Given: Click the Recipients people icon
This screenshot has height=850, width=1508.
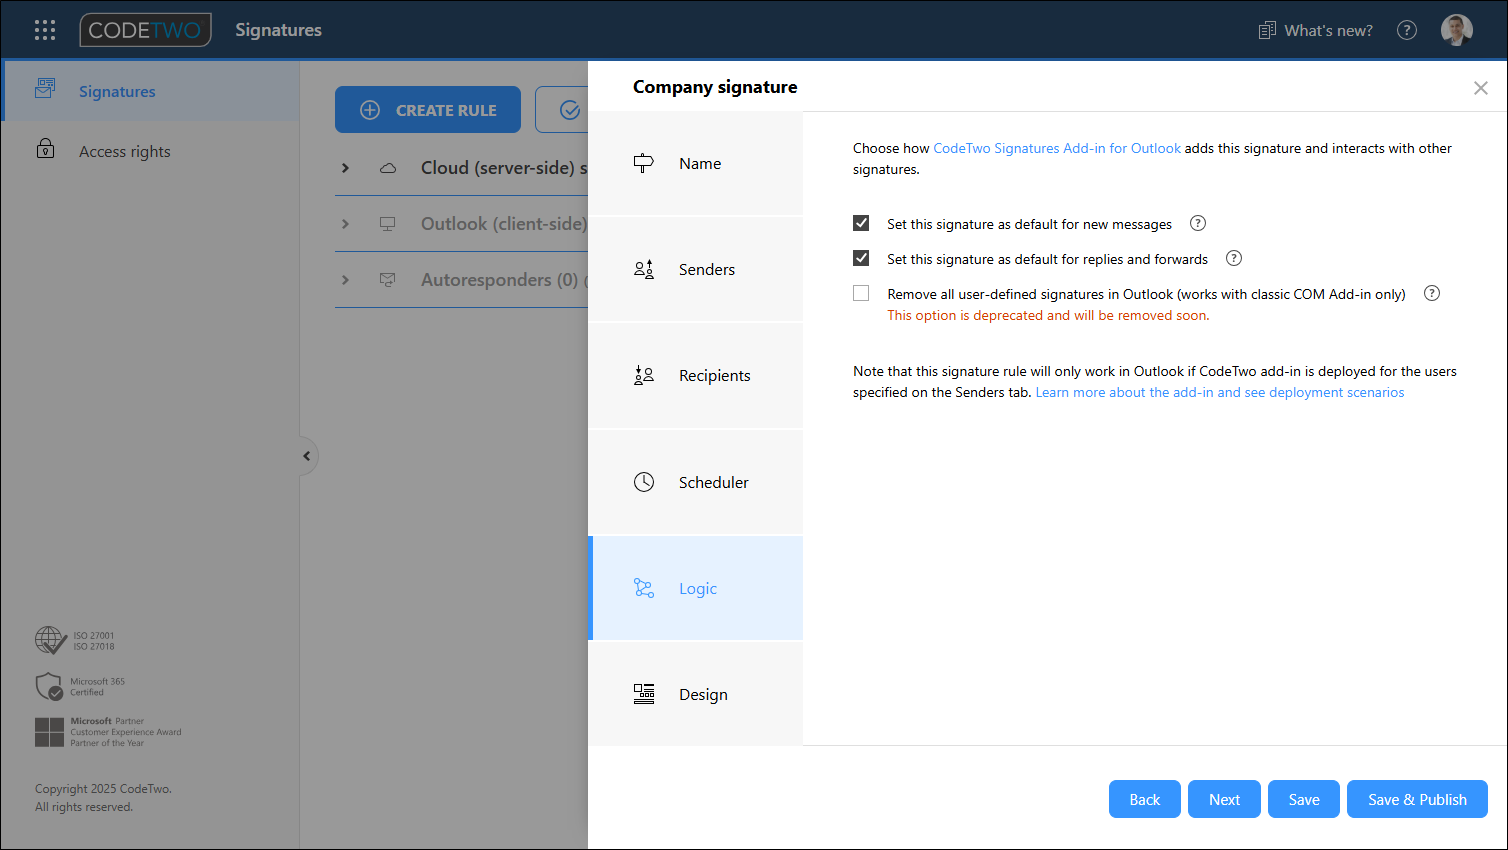Looking at the screenshot, I should (644, 375).
